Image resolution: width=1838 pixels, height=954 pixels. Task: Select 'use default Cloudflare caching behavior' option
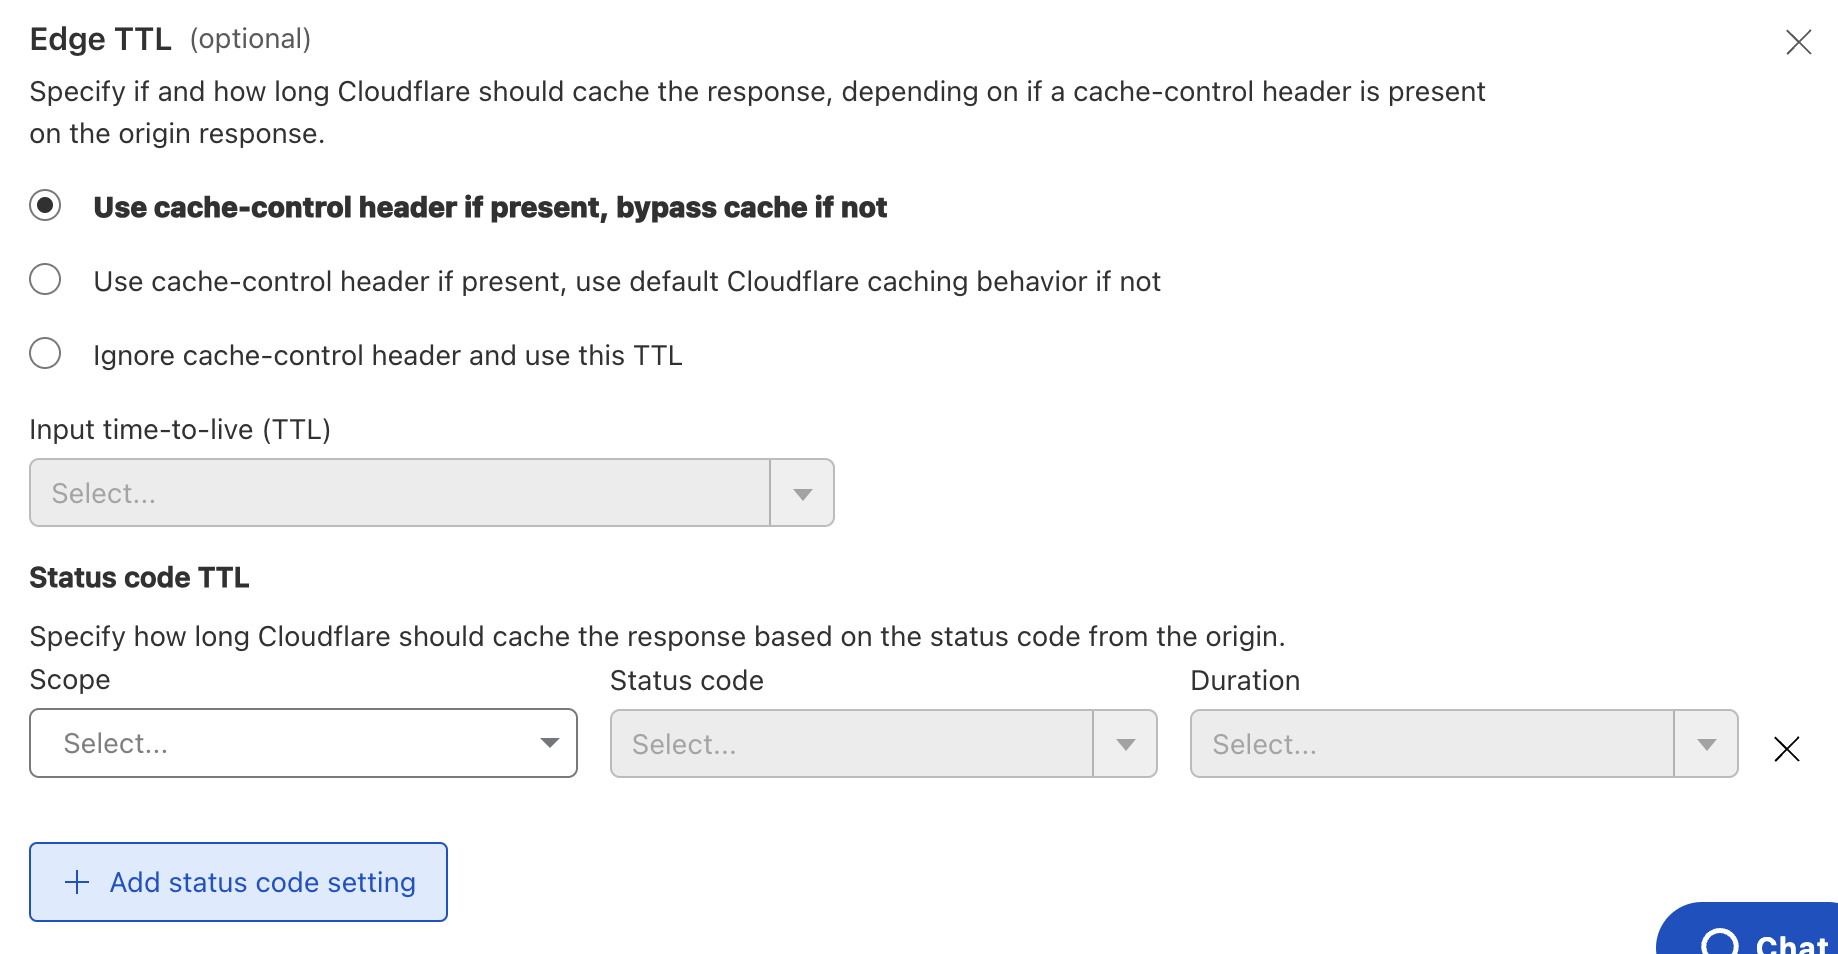point(45,280)
